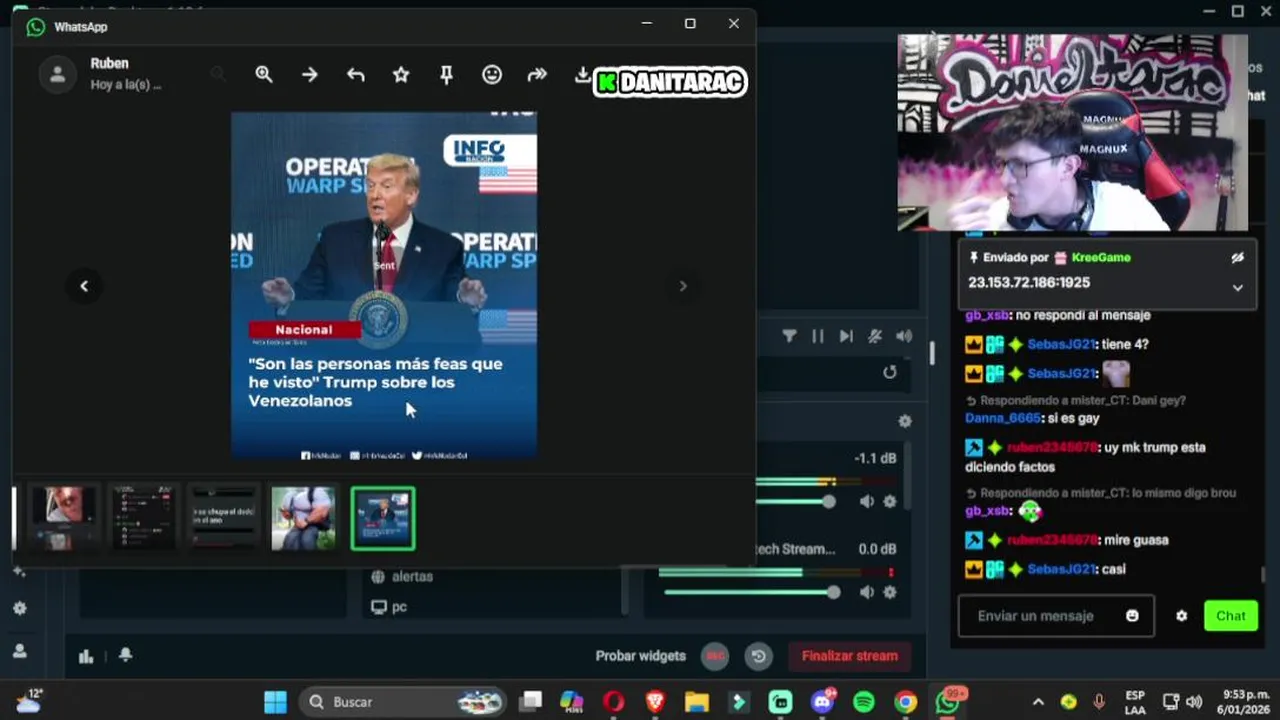
Task: Mute the -1.1 dB audio source
Action: pyautogui.click(x=867, y=502)
